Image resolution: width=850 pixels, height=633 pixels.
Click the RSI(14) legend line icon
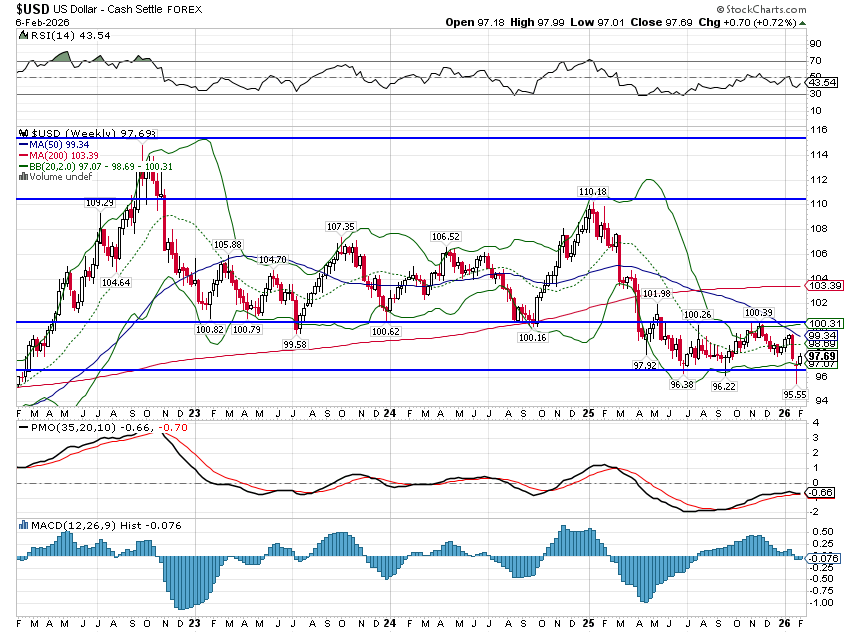(25, 34)
